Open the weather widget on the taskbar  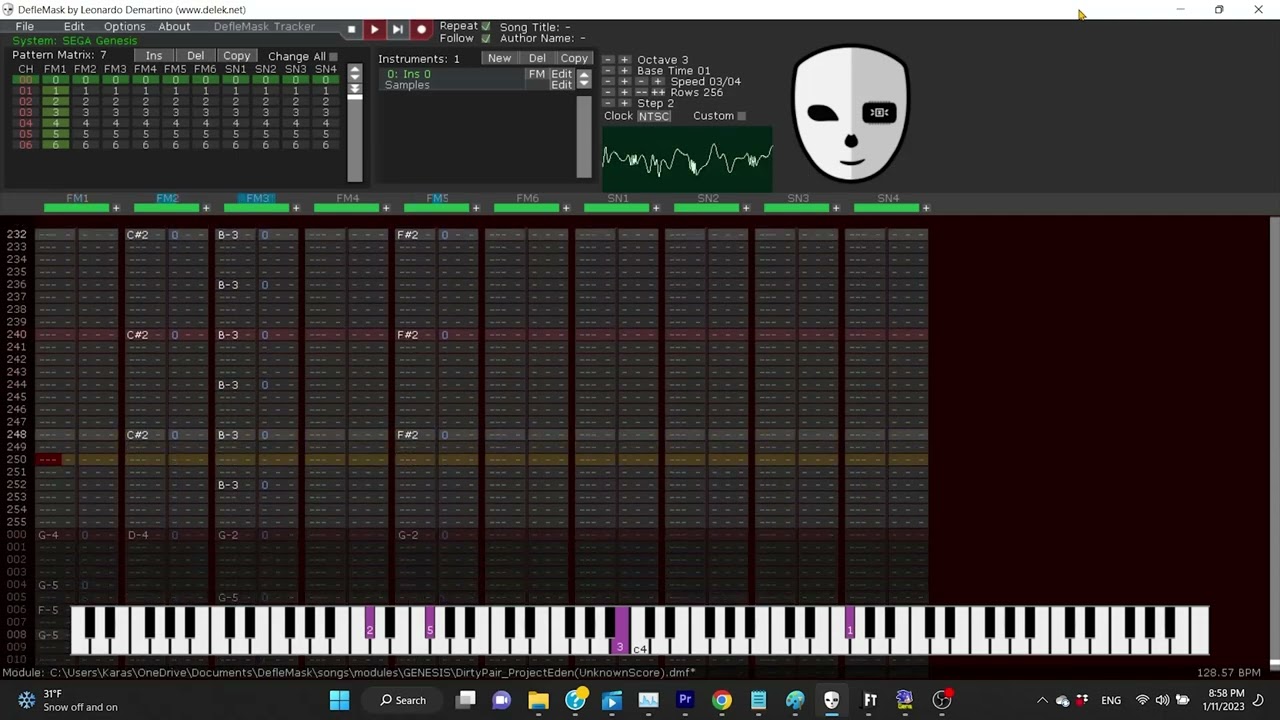pyautogui.click(x=68, y=700)
